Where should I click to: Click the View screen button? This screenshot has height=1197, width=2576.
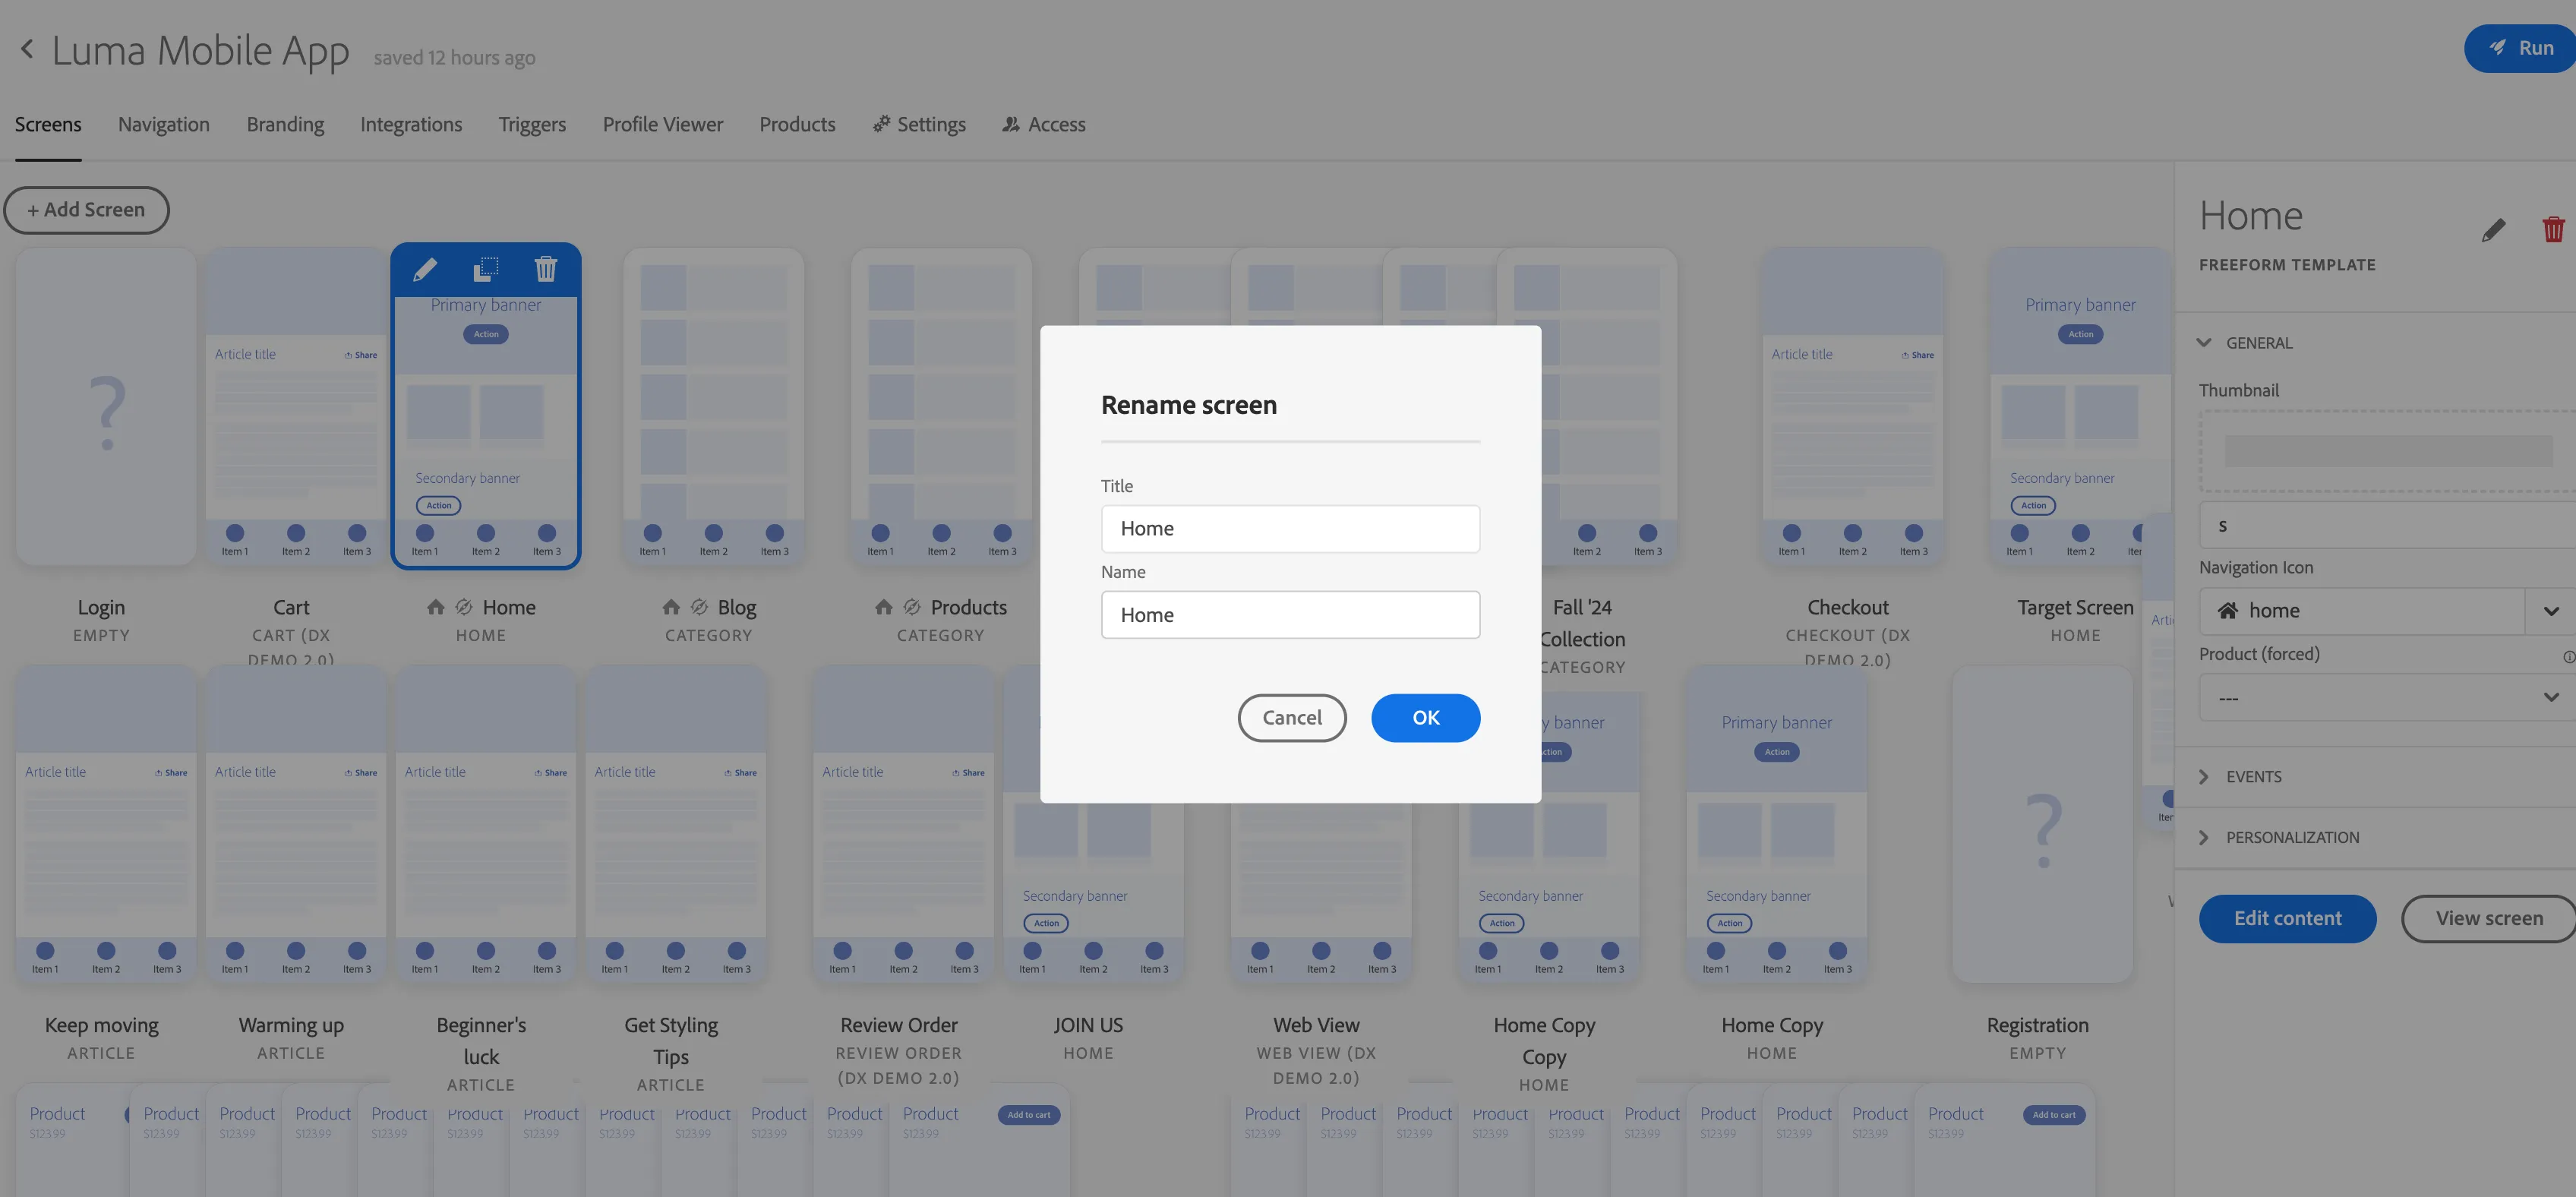pos(2488,919)
